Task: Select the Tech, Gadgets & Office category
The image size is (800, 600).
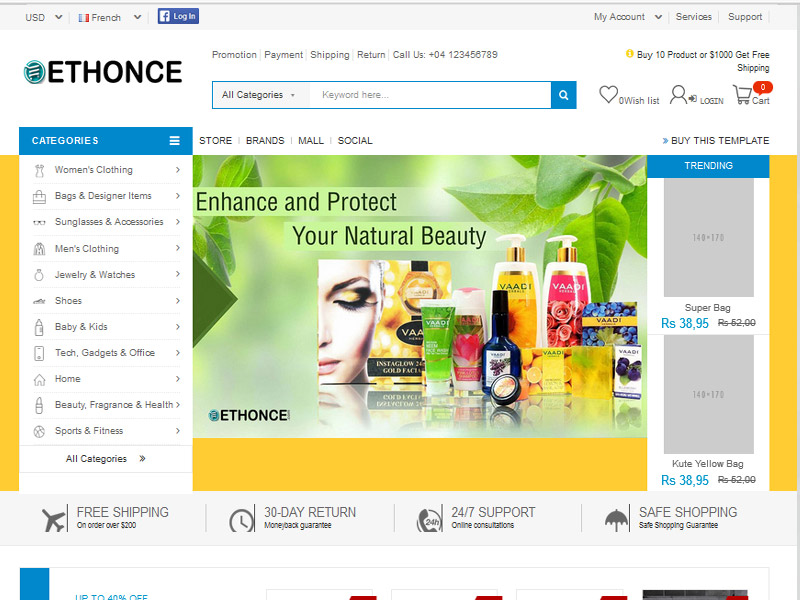Action: (107, 353)
